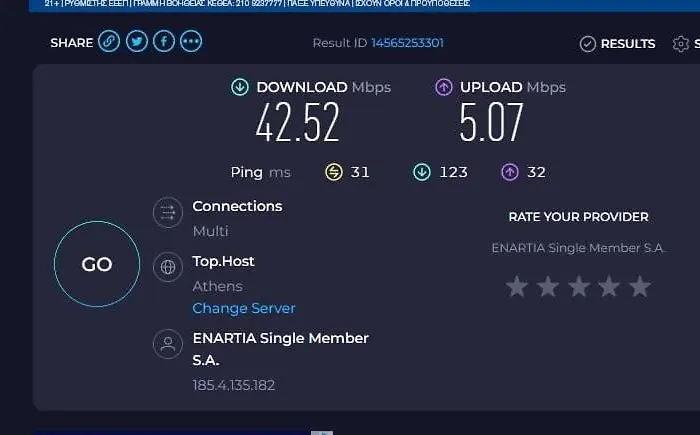Click the download latency icon next to 123

pos(422,172)
